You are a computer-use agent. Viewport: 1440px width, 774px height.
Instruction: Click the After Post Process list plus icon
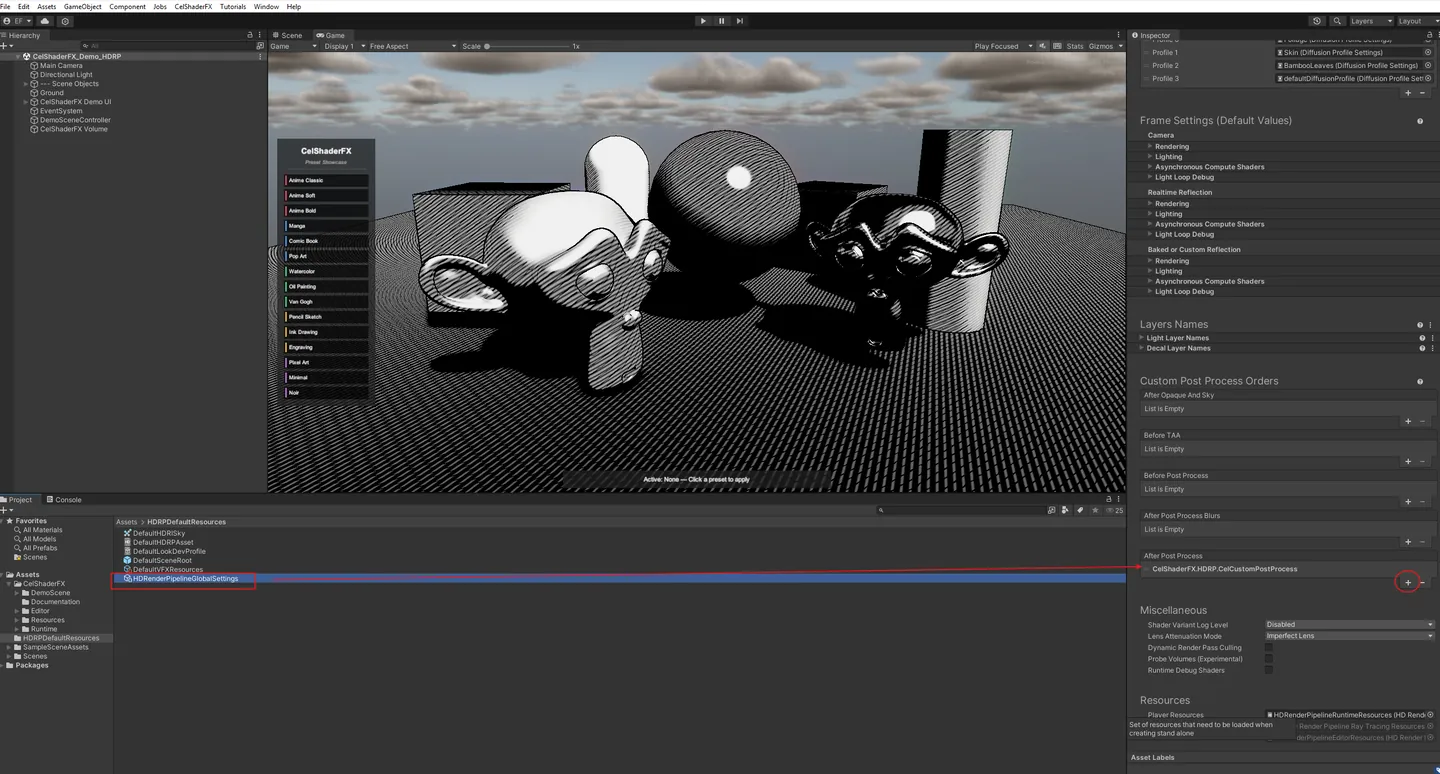1408,582
